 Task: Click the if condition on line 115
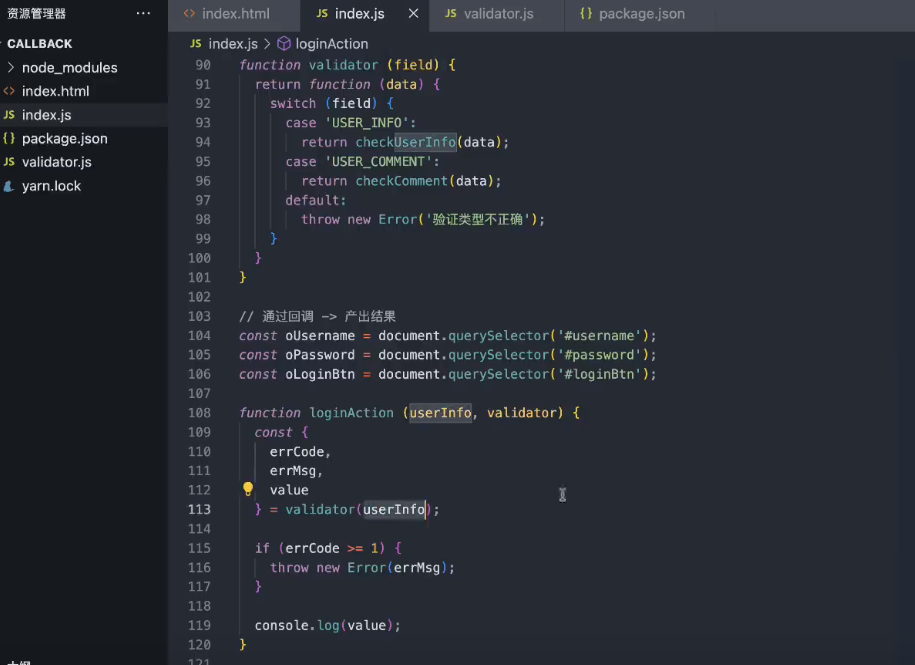[x=331, y=548]
